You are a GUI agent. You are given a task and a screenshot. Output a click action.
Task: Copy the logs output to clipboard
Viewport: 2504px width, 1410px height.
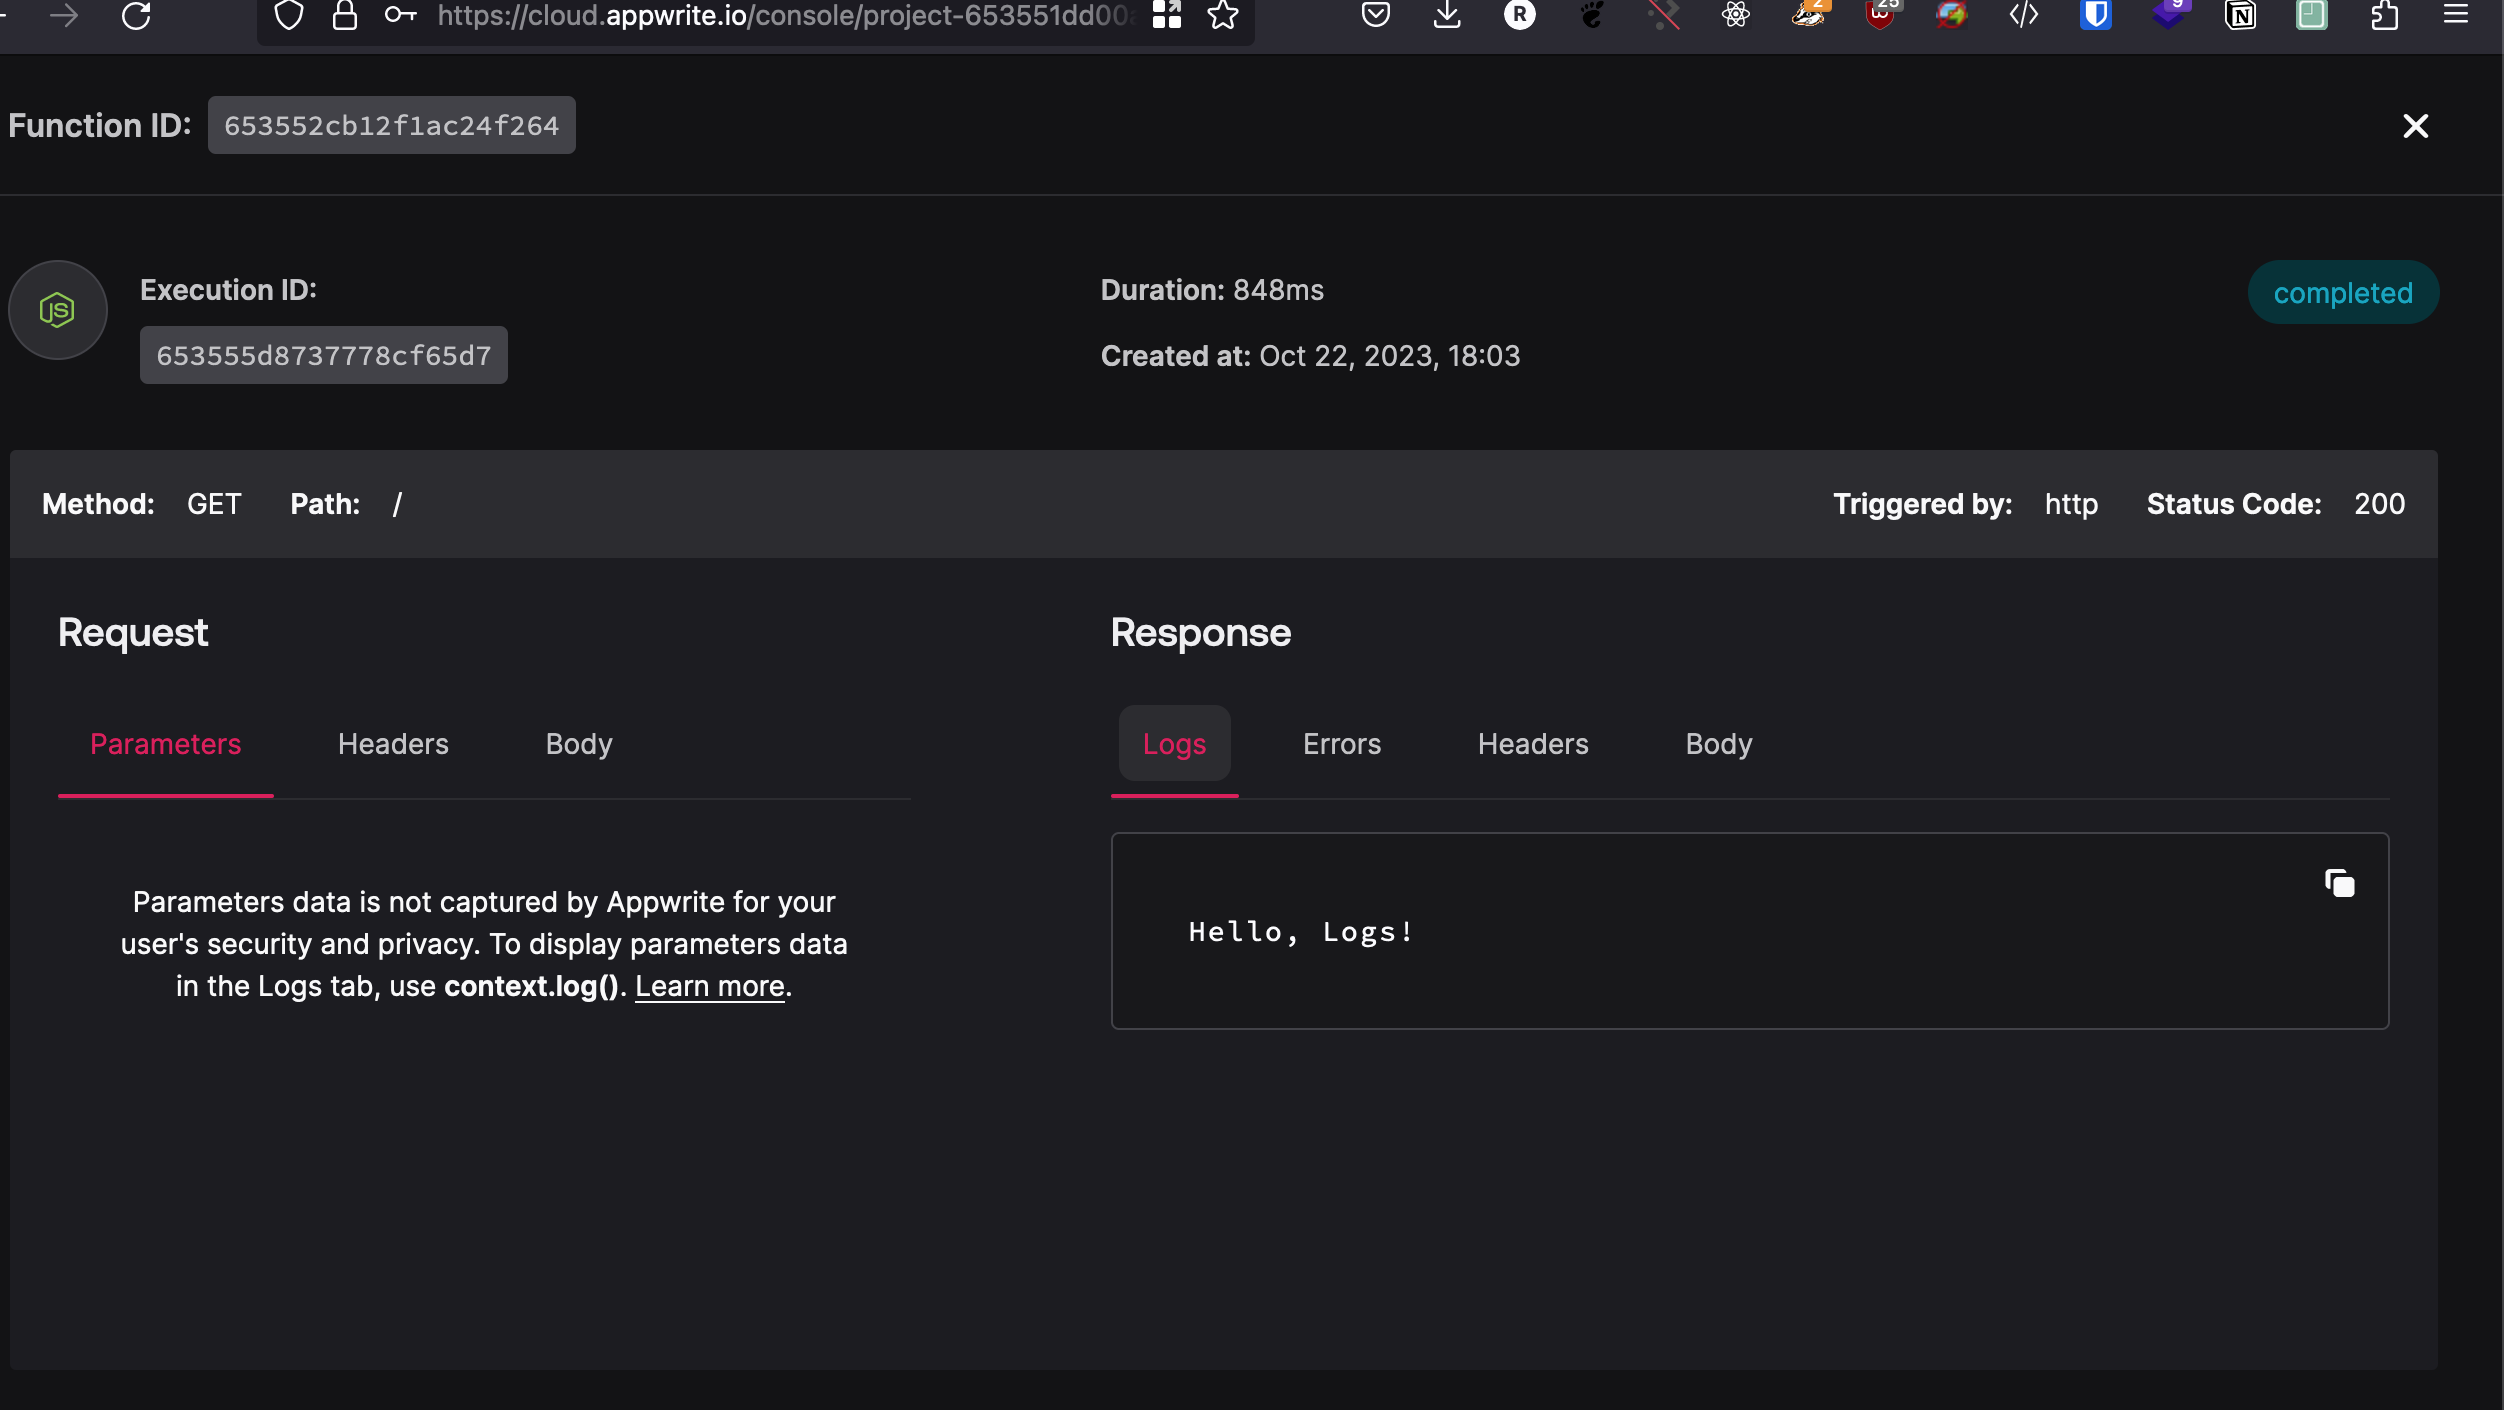[x=2339, y=884]
